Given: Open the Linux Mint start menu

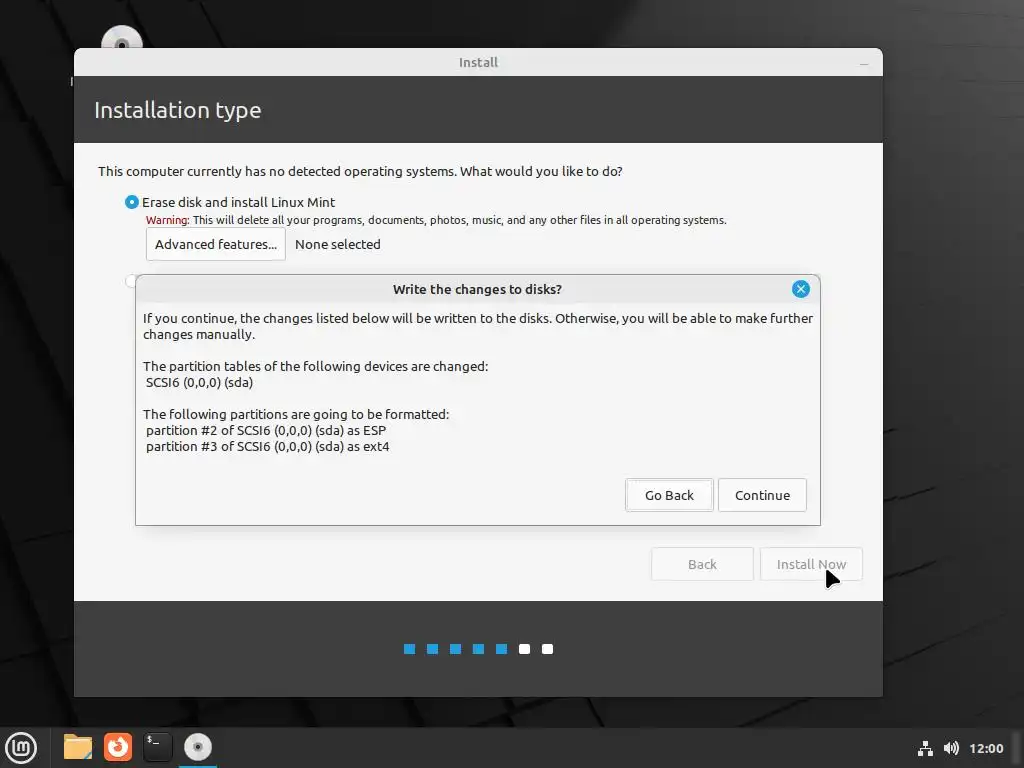Looking at the screenshot, I should point(21,747).
